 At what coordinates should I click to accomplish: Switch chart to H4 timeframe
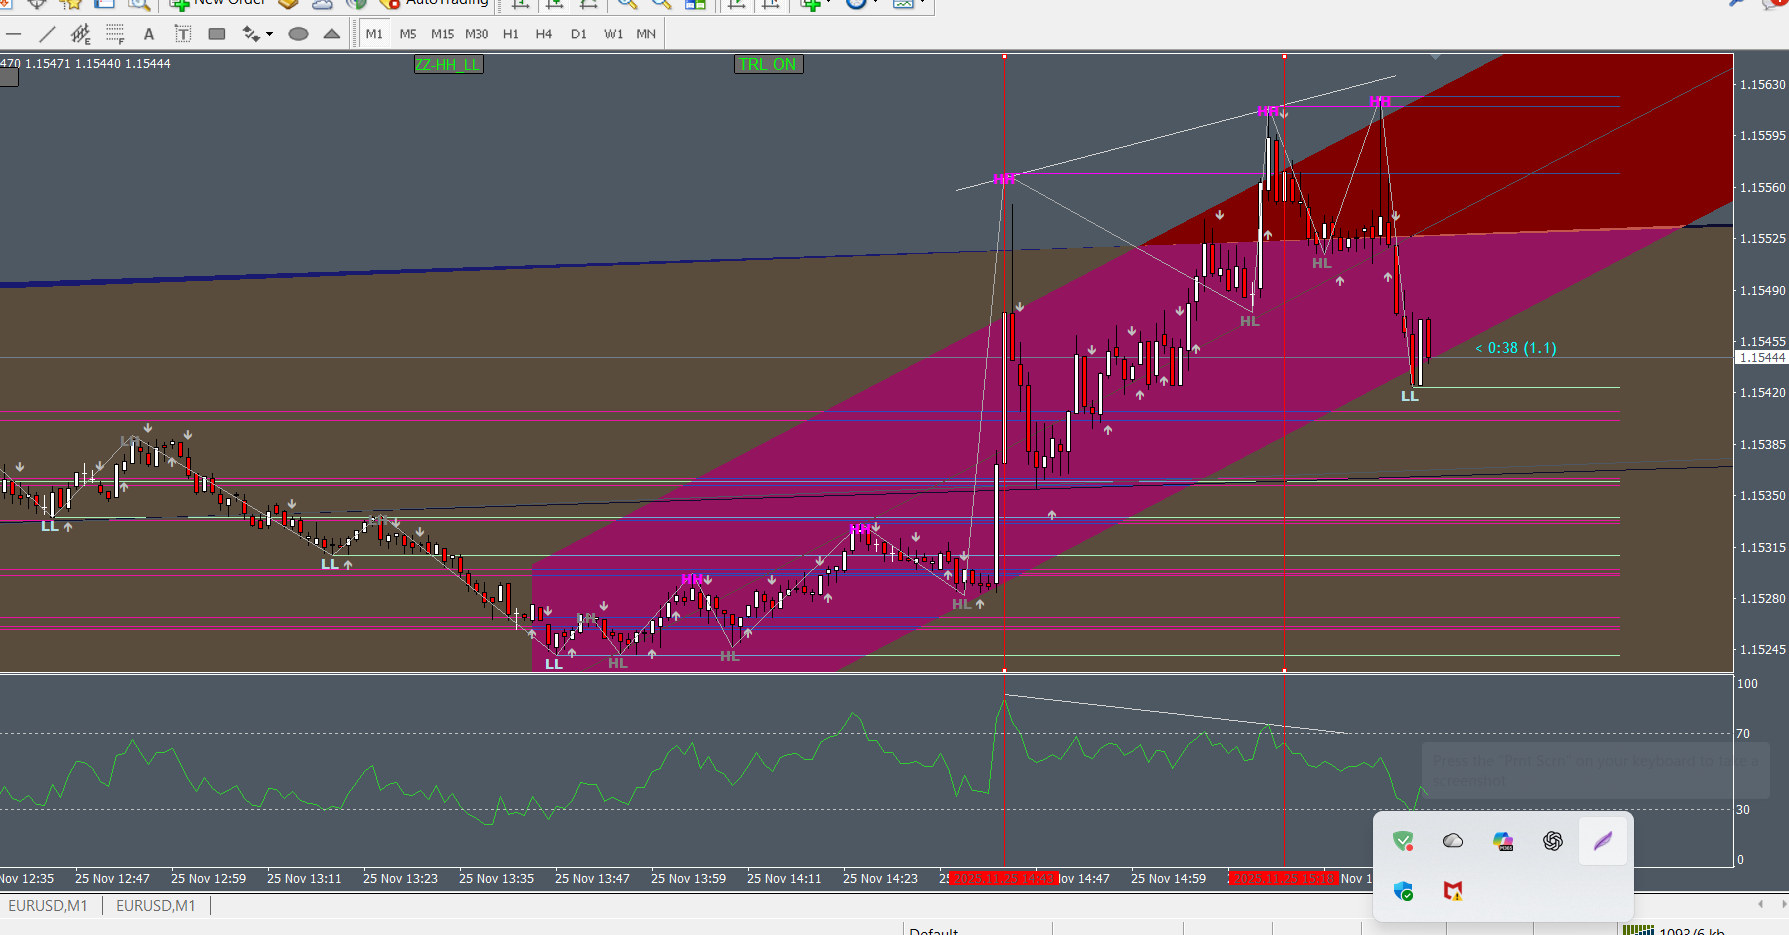544,34
